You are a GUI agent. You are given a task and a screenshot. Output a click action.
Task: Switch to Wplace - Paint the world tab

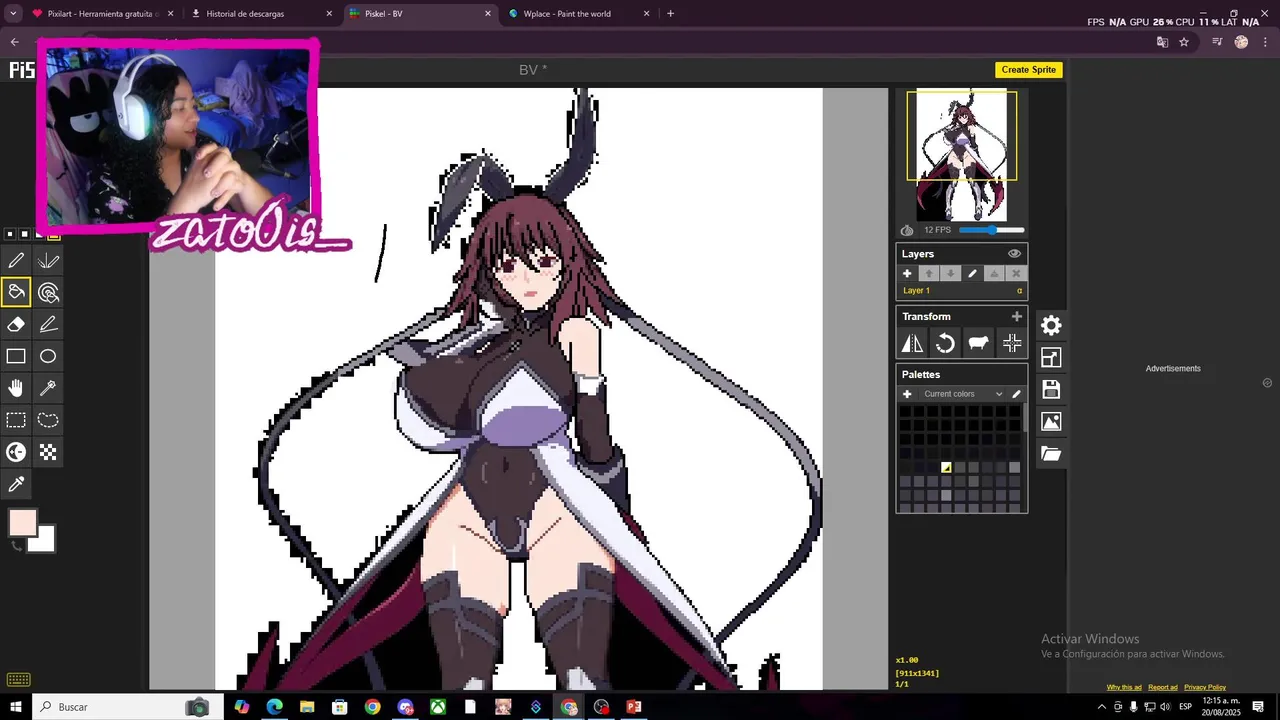coord(578,14)
